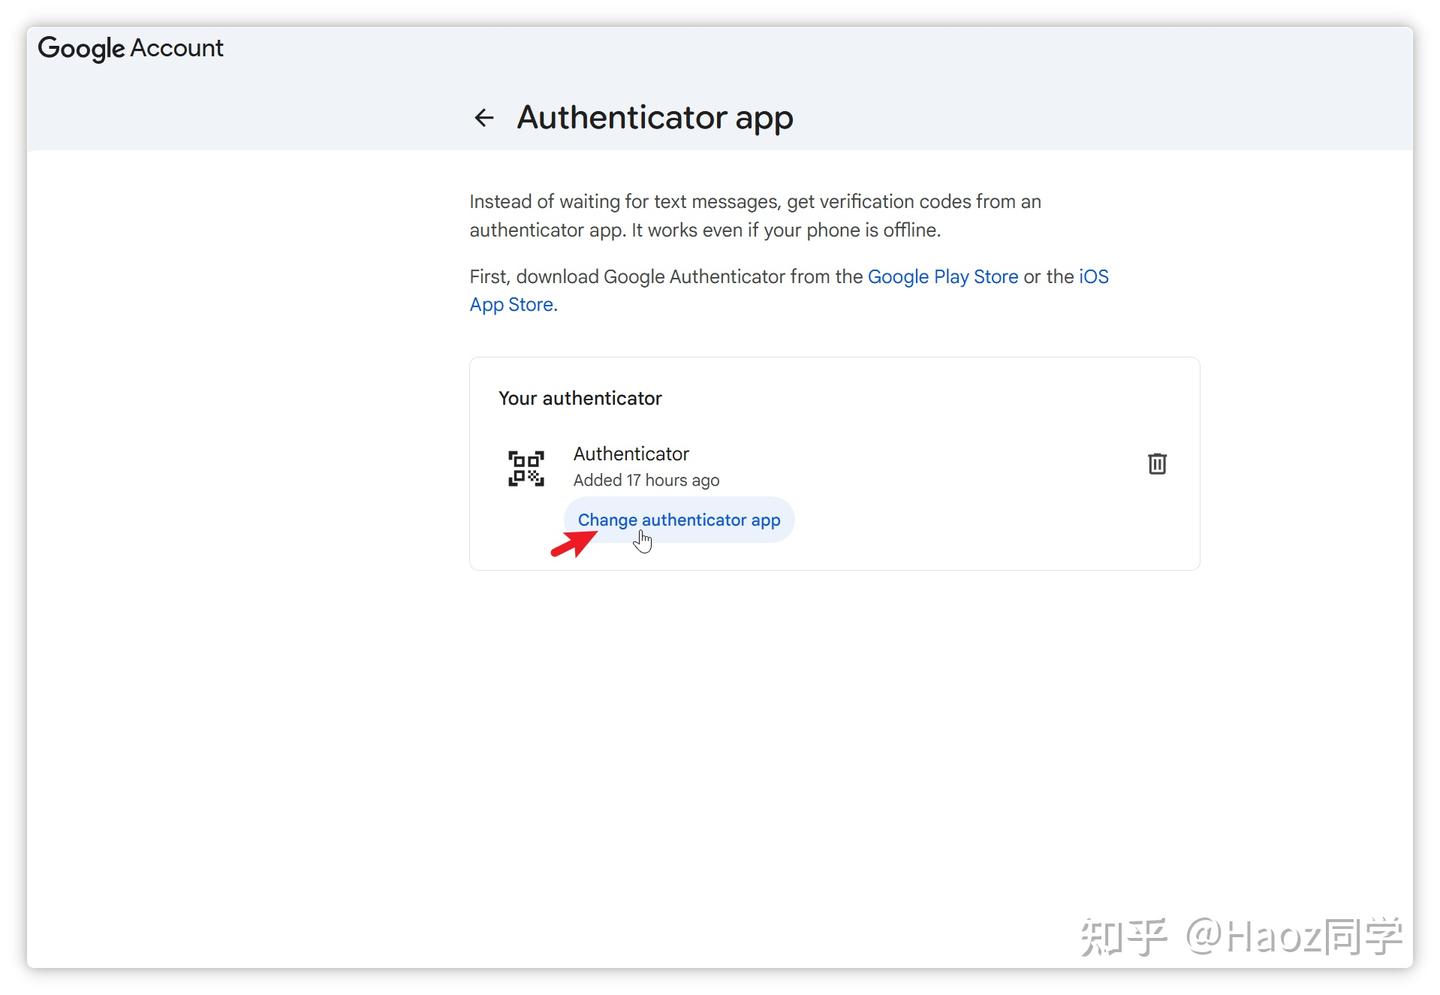The height and width of the screenshot is (995, 1440).
Task: Open the Google Play Store link
Action: click(942, 277)
